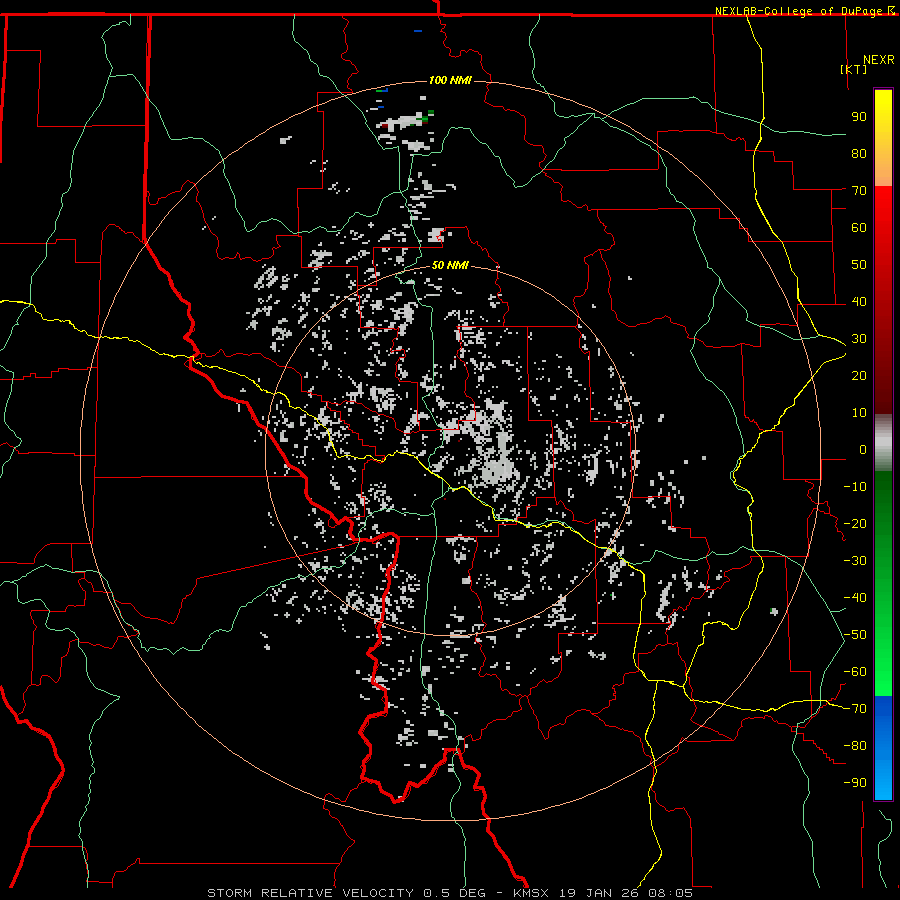Click the KT units label above color scale
Viewport: 900px width, 900px height.
click(854, 69)
